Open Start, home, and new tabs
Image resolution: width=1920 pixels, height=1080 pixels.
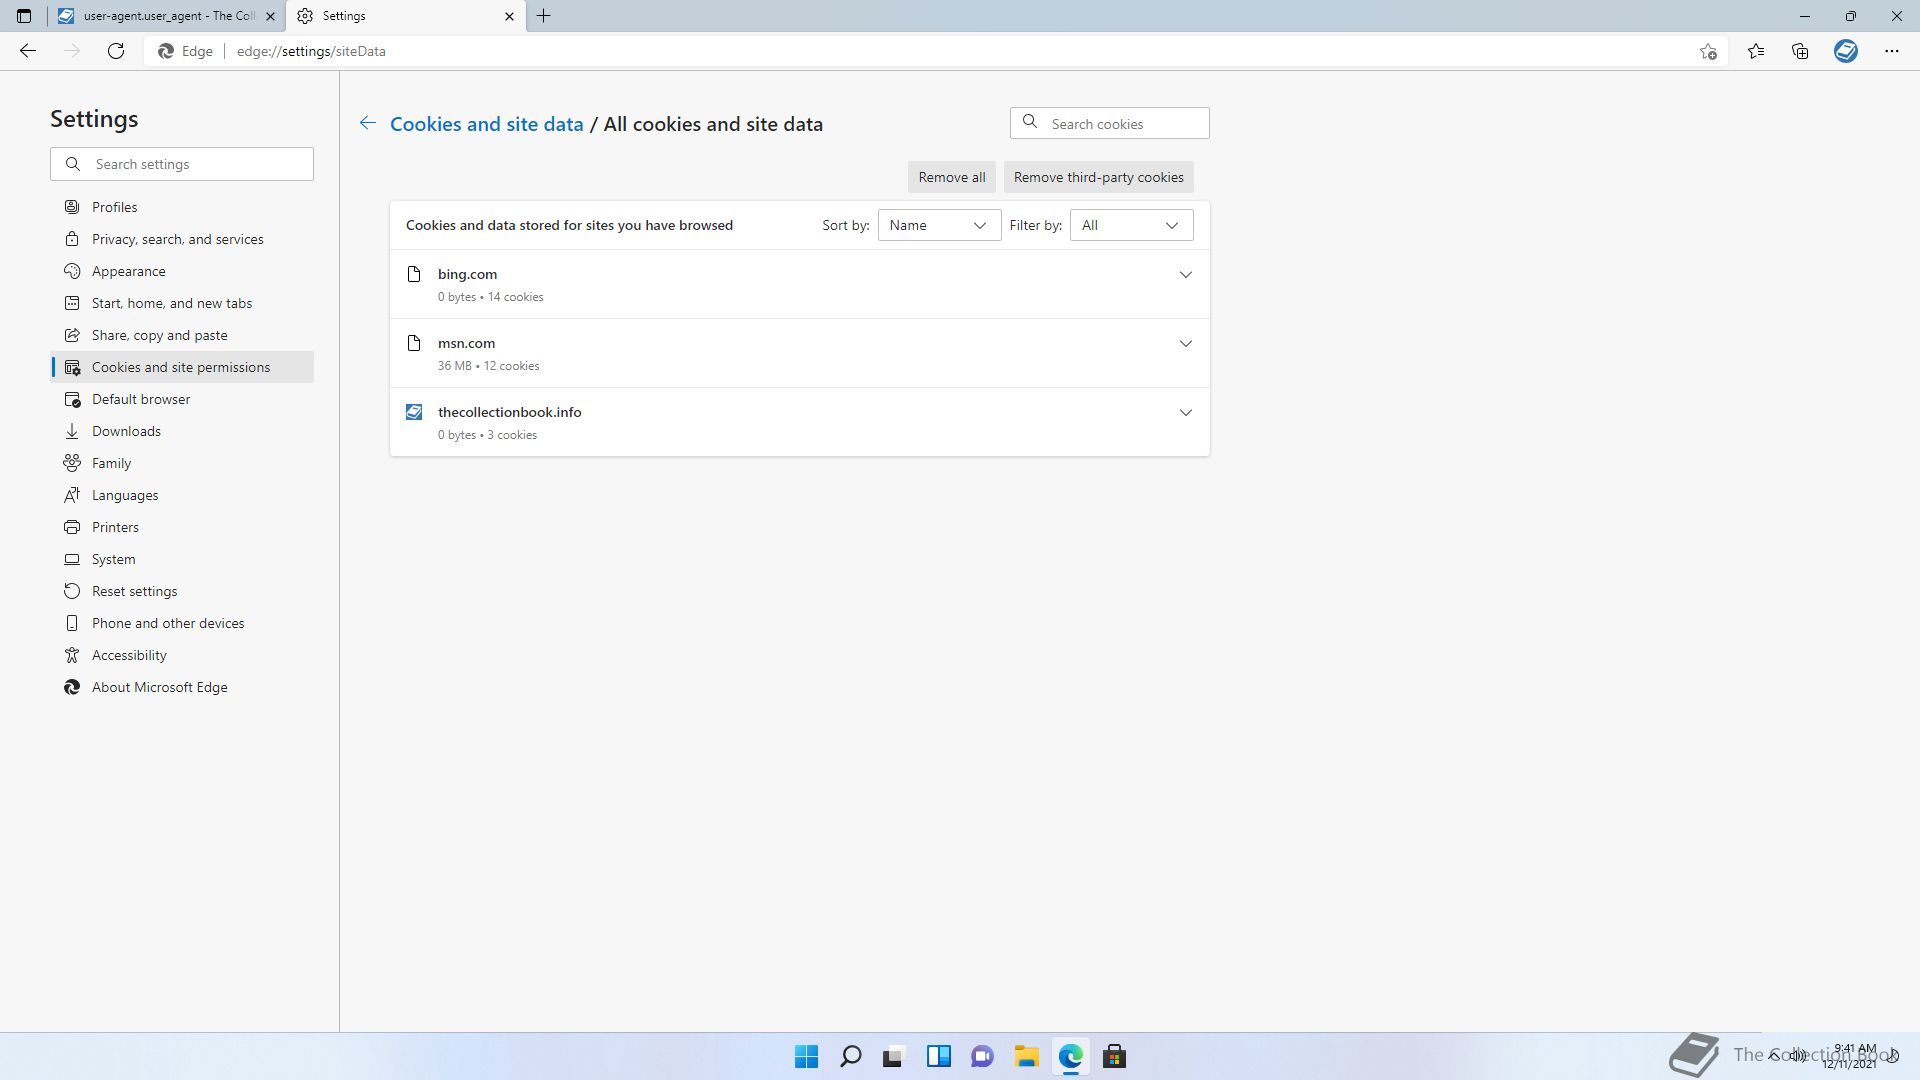(182, 303)
